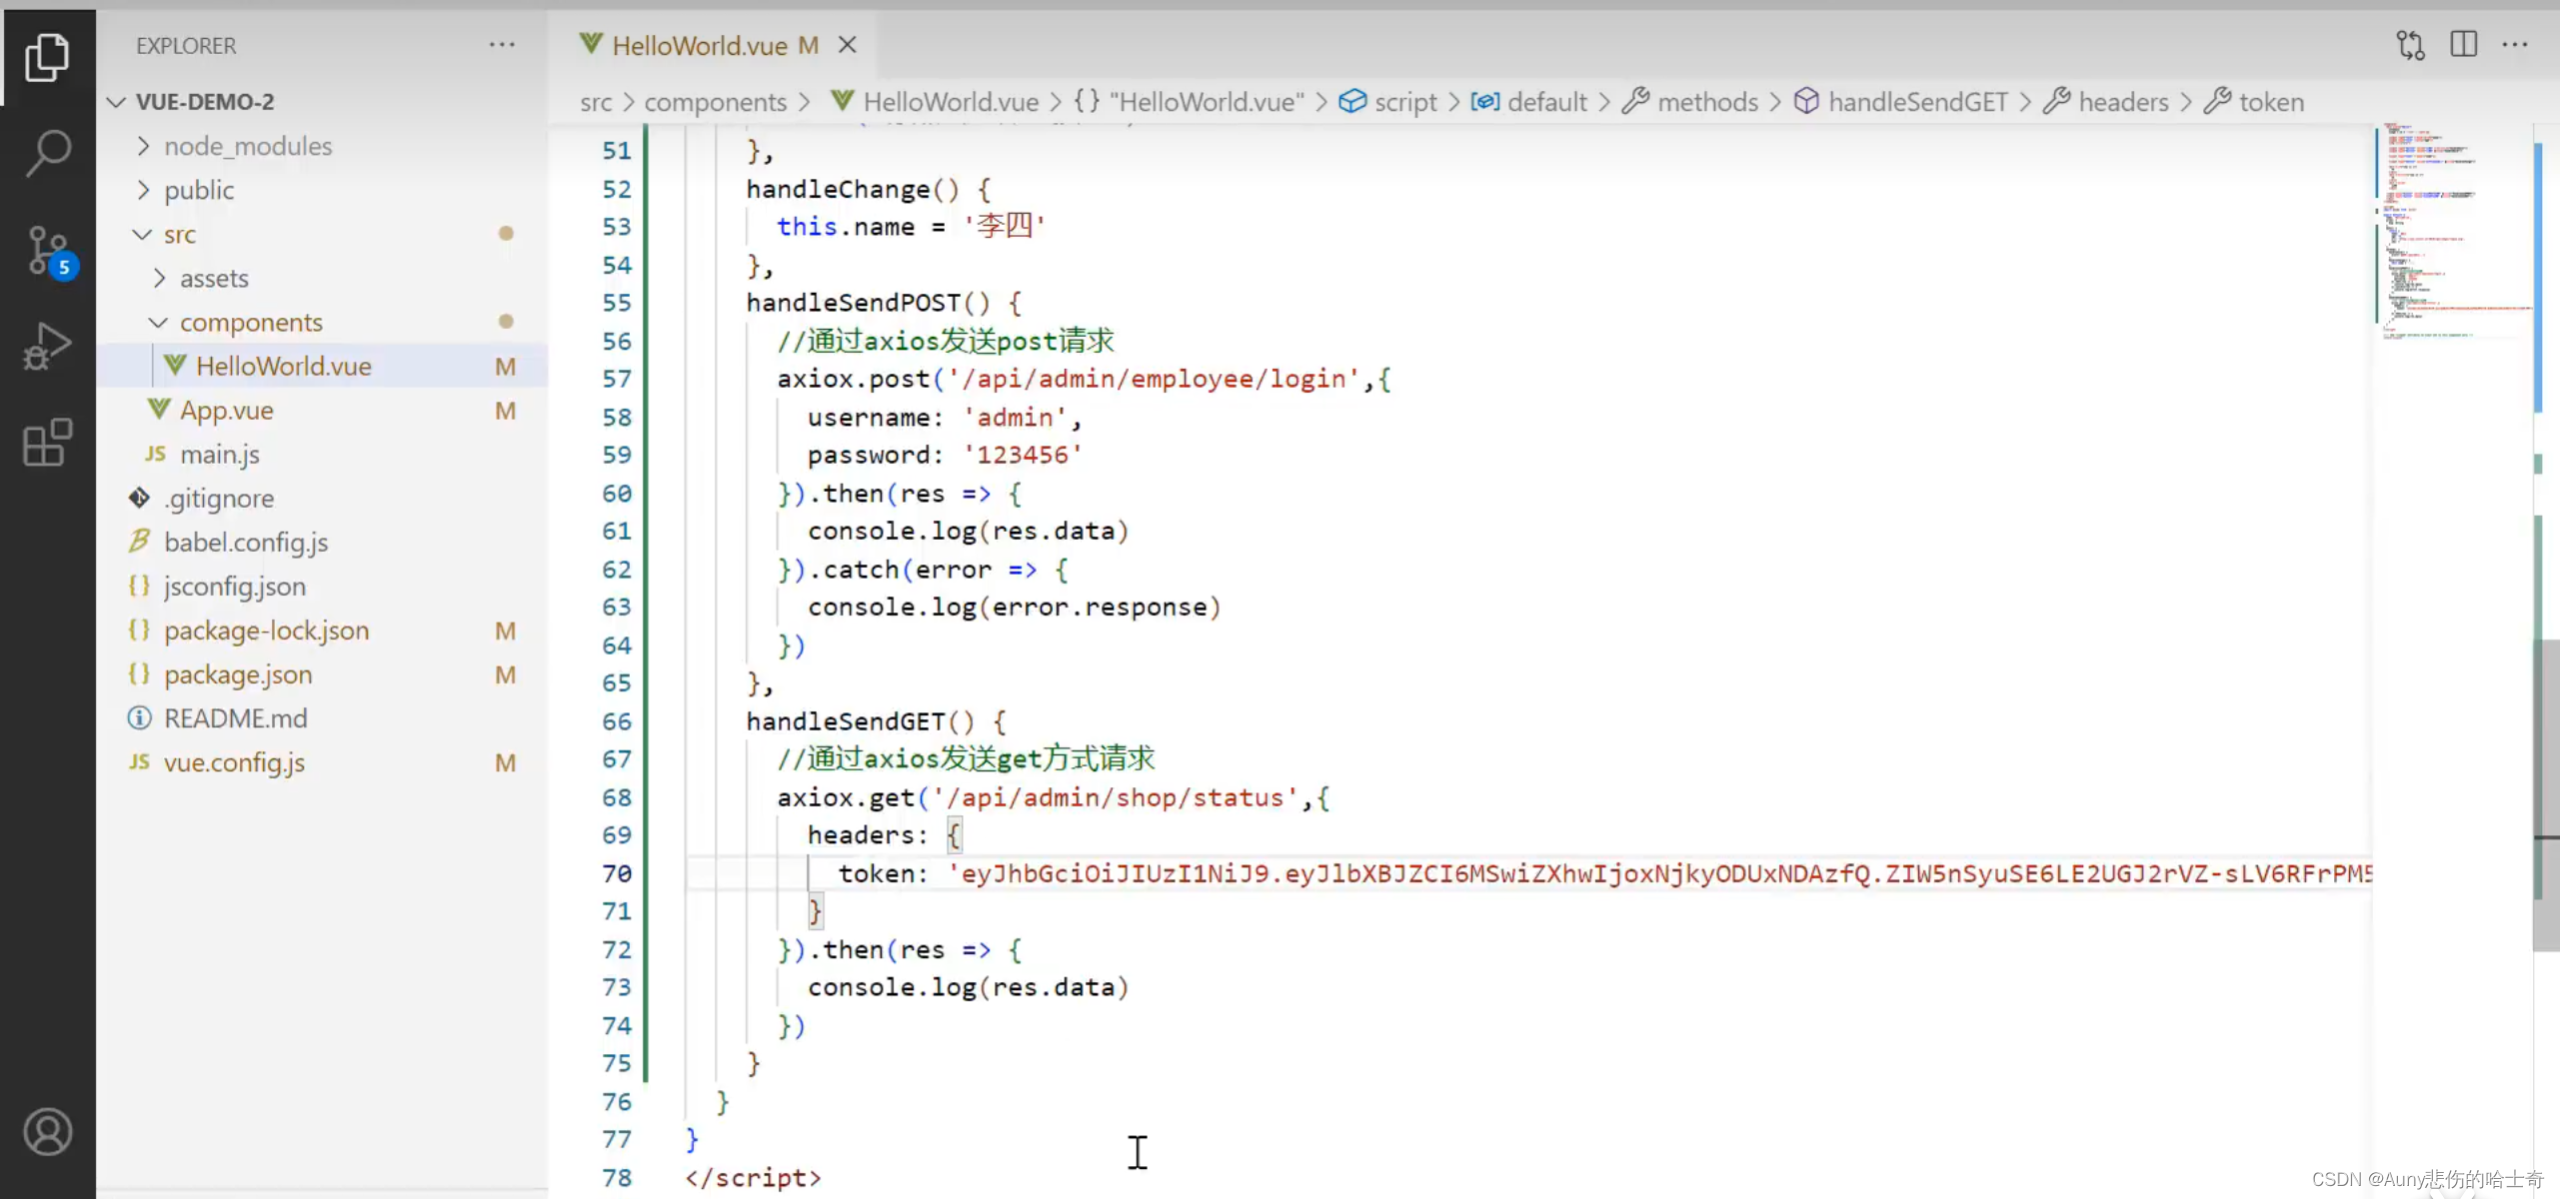
Task: Expand the public folder
Action: coord(198,190)
